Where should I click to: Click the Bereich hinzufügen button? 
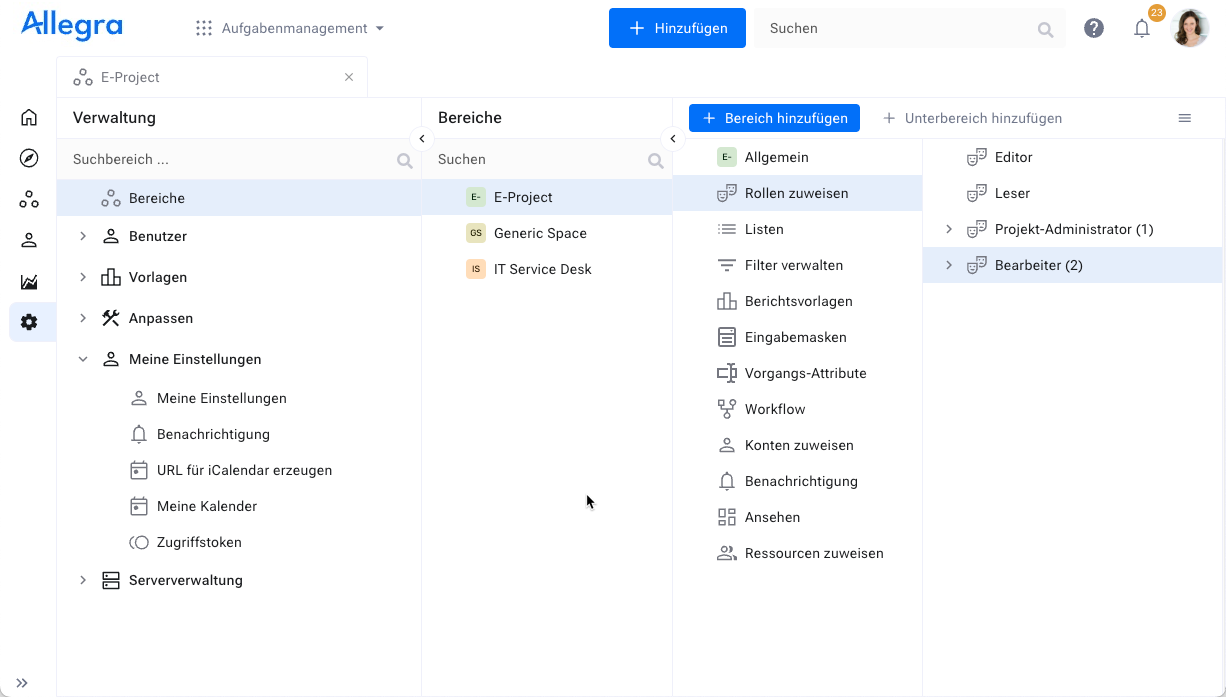pos(774,118)
